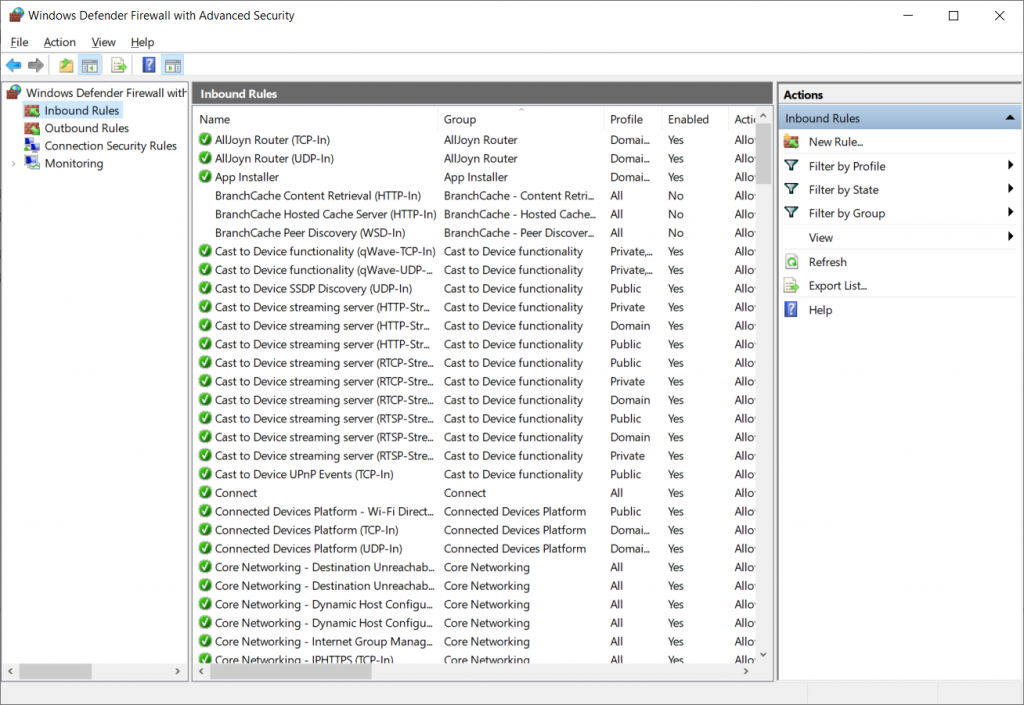
Task: Click the Forward arrow toolbar icon
Action: click(x=36, y=65)
